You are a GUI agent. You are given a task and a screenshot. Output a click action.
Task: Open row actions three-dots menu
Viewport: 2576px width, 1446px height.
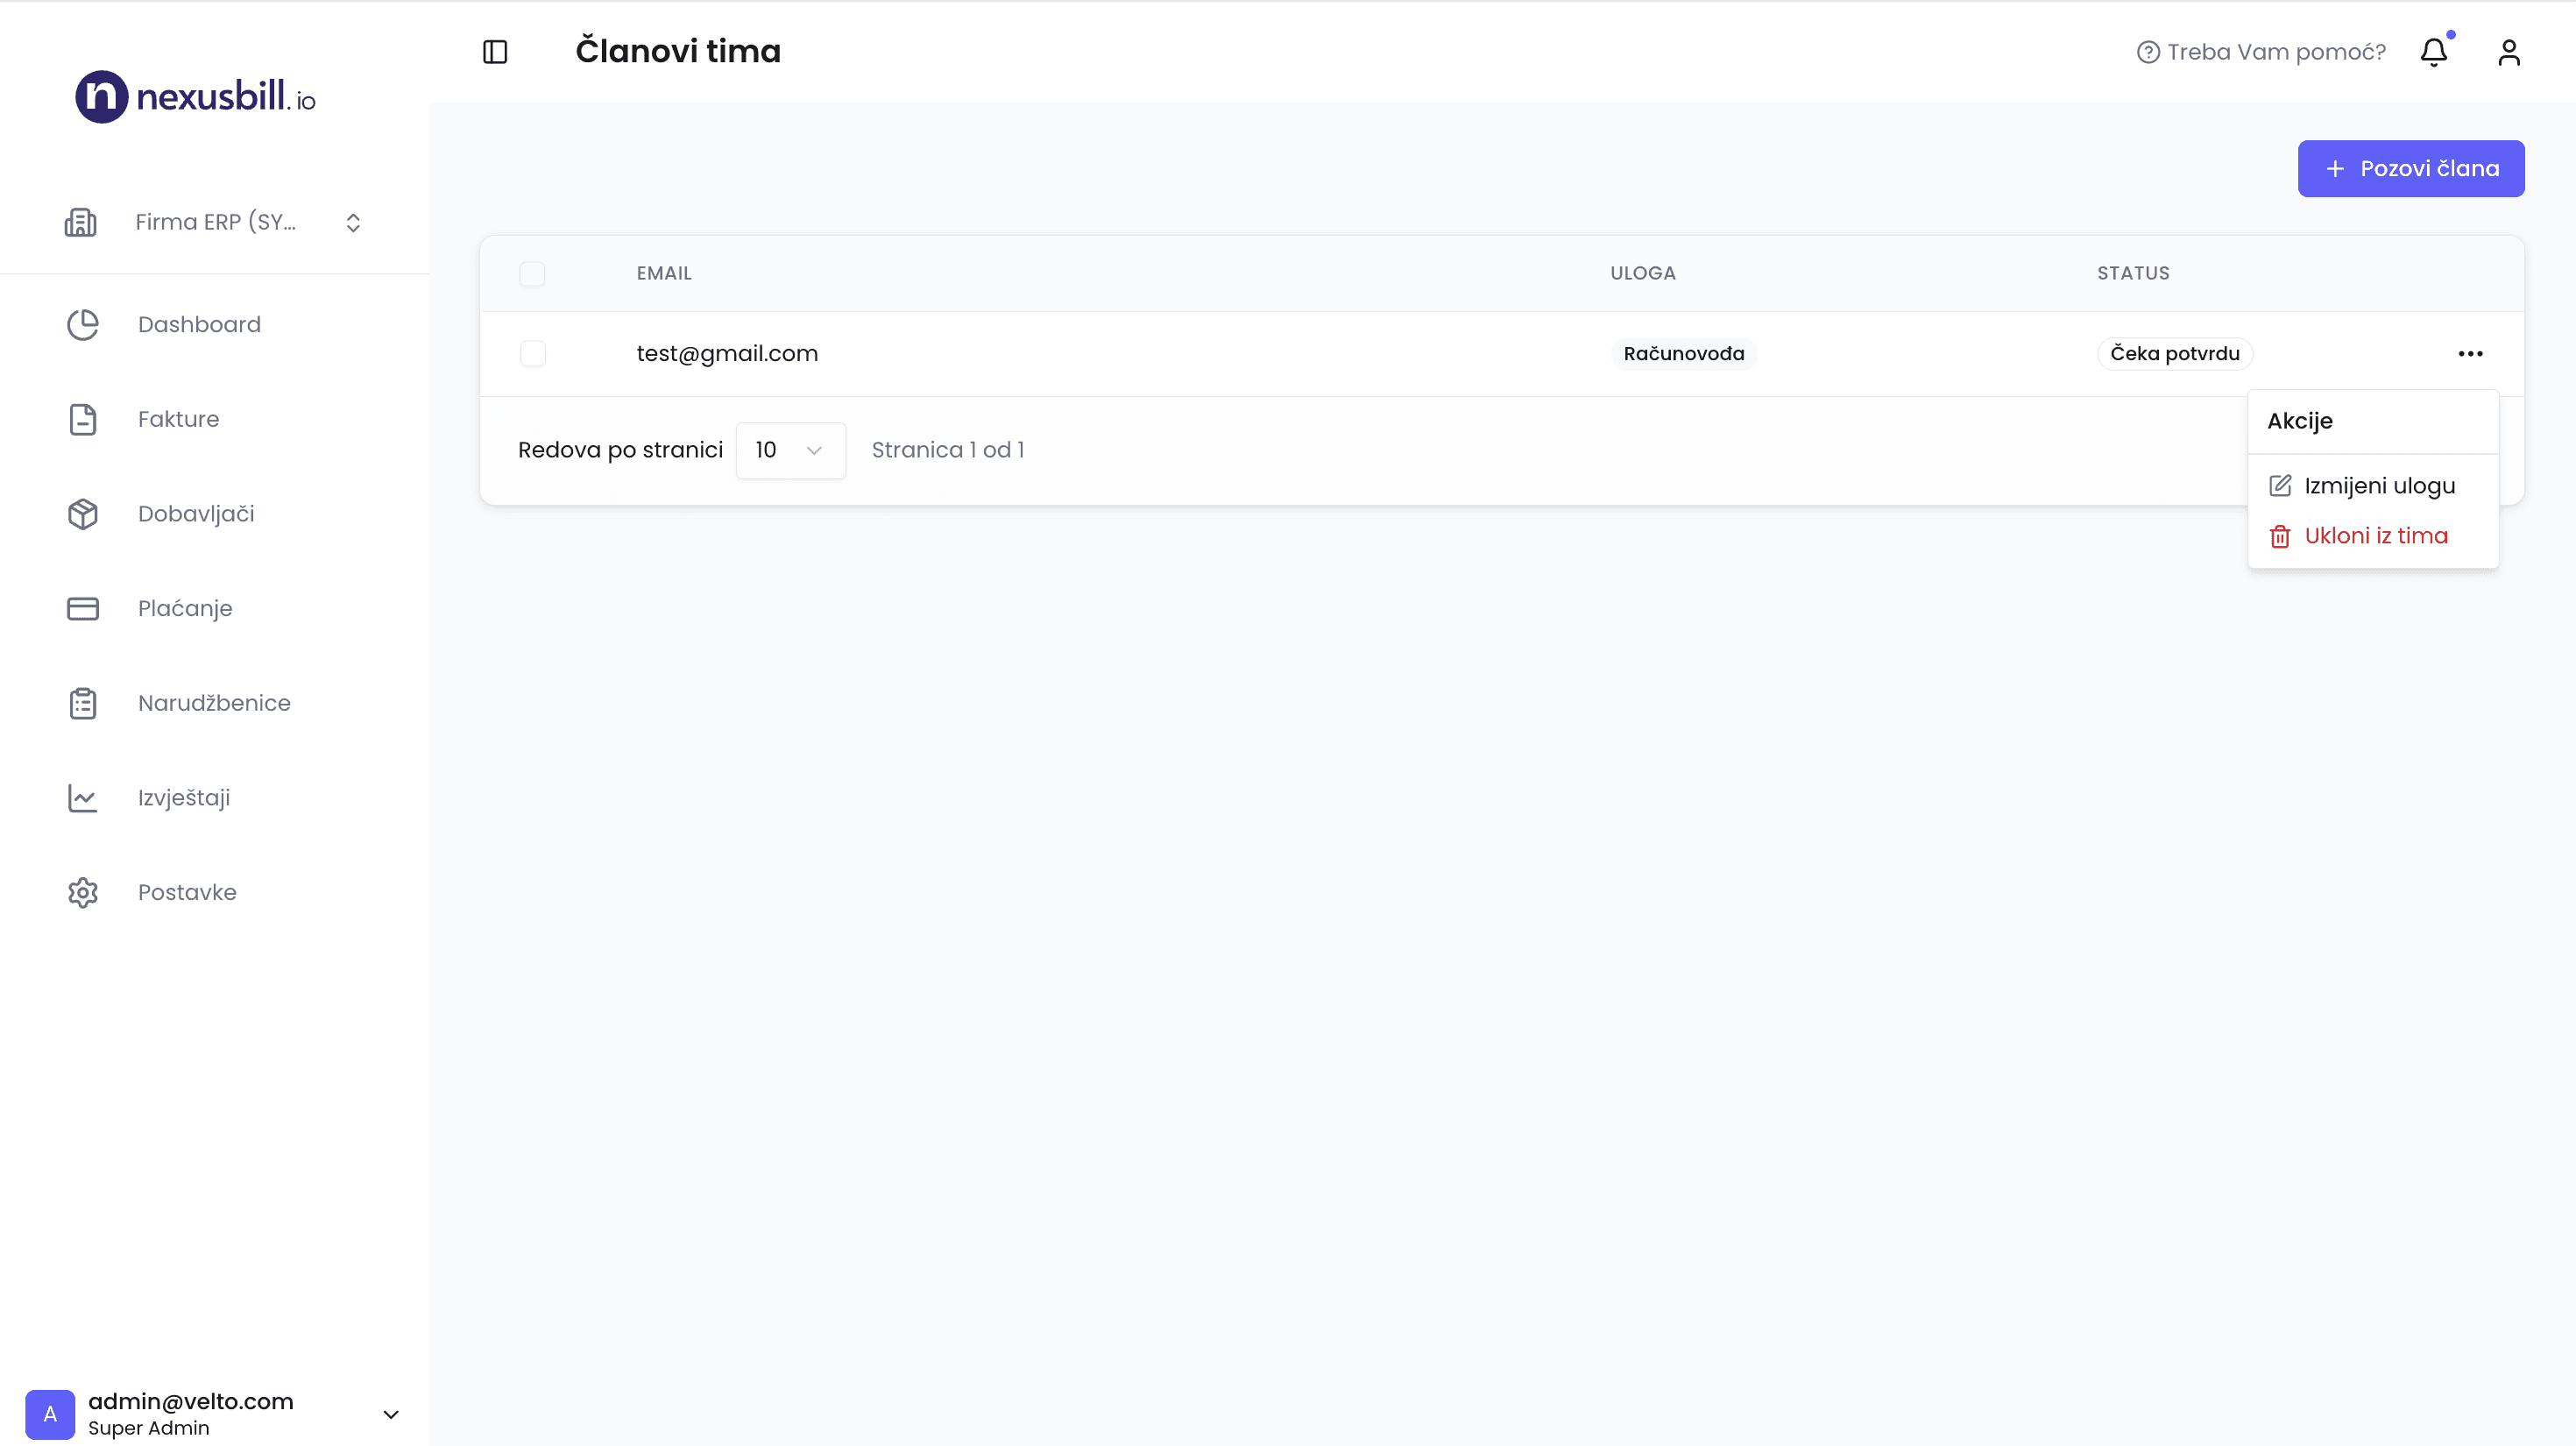point(2470,354)
